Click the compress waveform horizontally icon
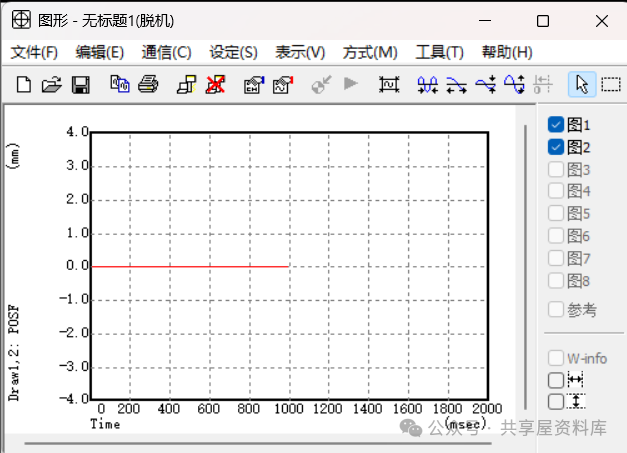 tap(427, 84)
